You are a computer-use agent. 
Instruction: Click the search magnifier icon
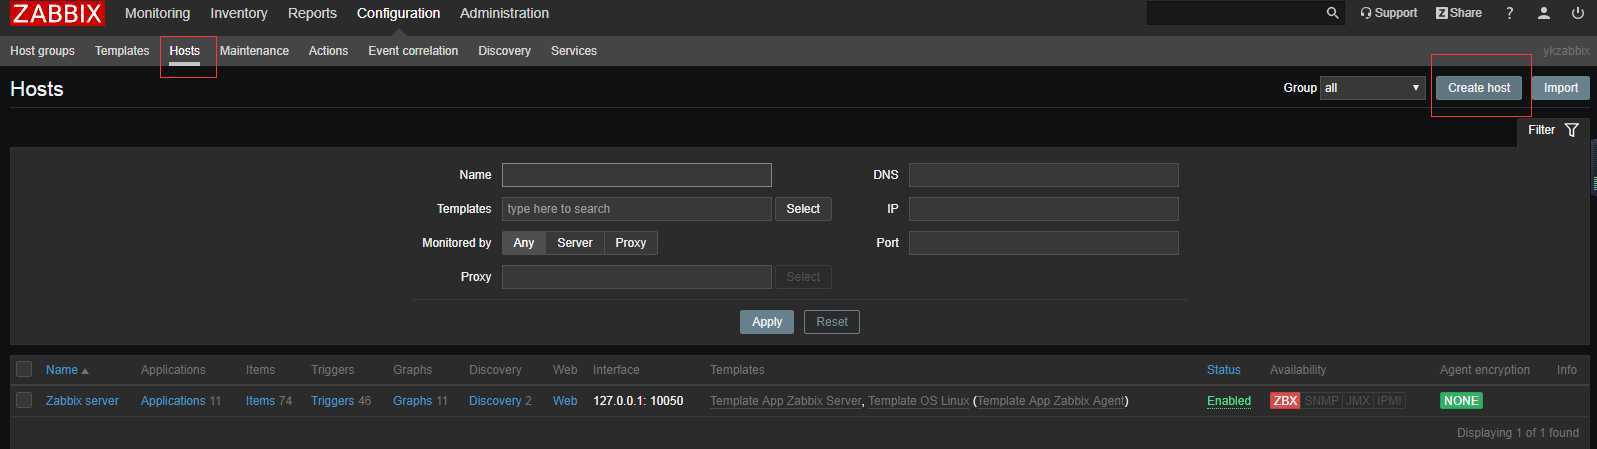[x=1332, y=13]
